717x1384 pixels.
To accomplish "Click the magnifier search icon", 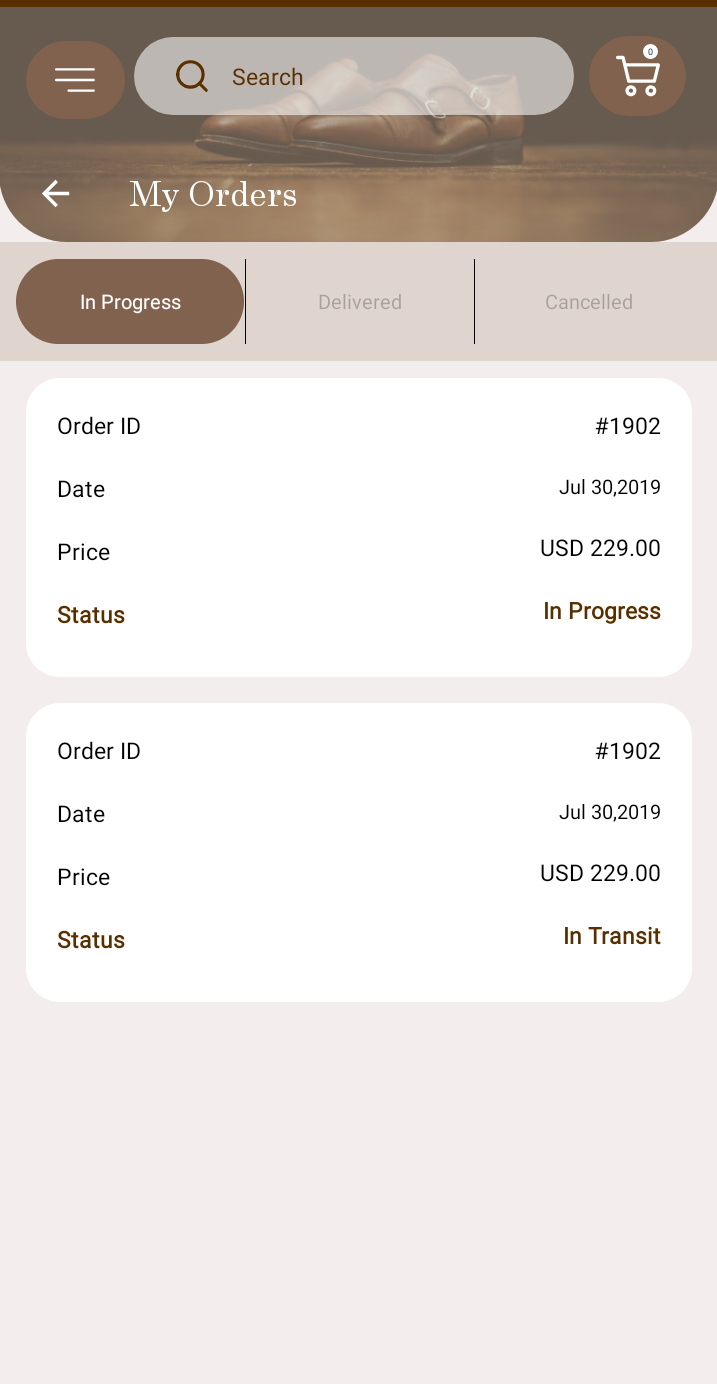I will pyautogui.click(x=191, y=77).
